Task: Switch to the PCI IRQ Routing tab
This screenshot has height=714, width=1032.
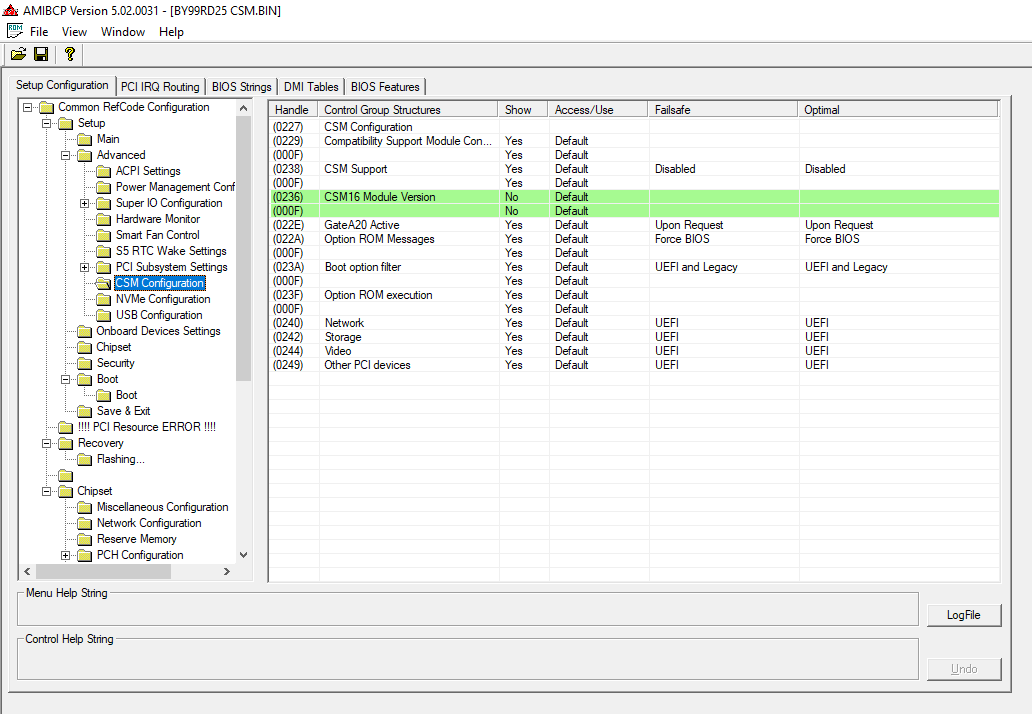Action: [160, 87]
